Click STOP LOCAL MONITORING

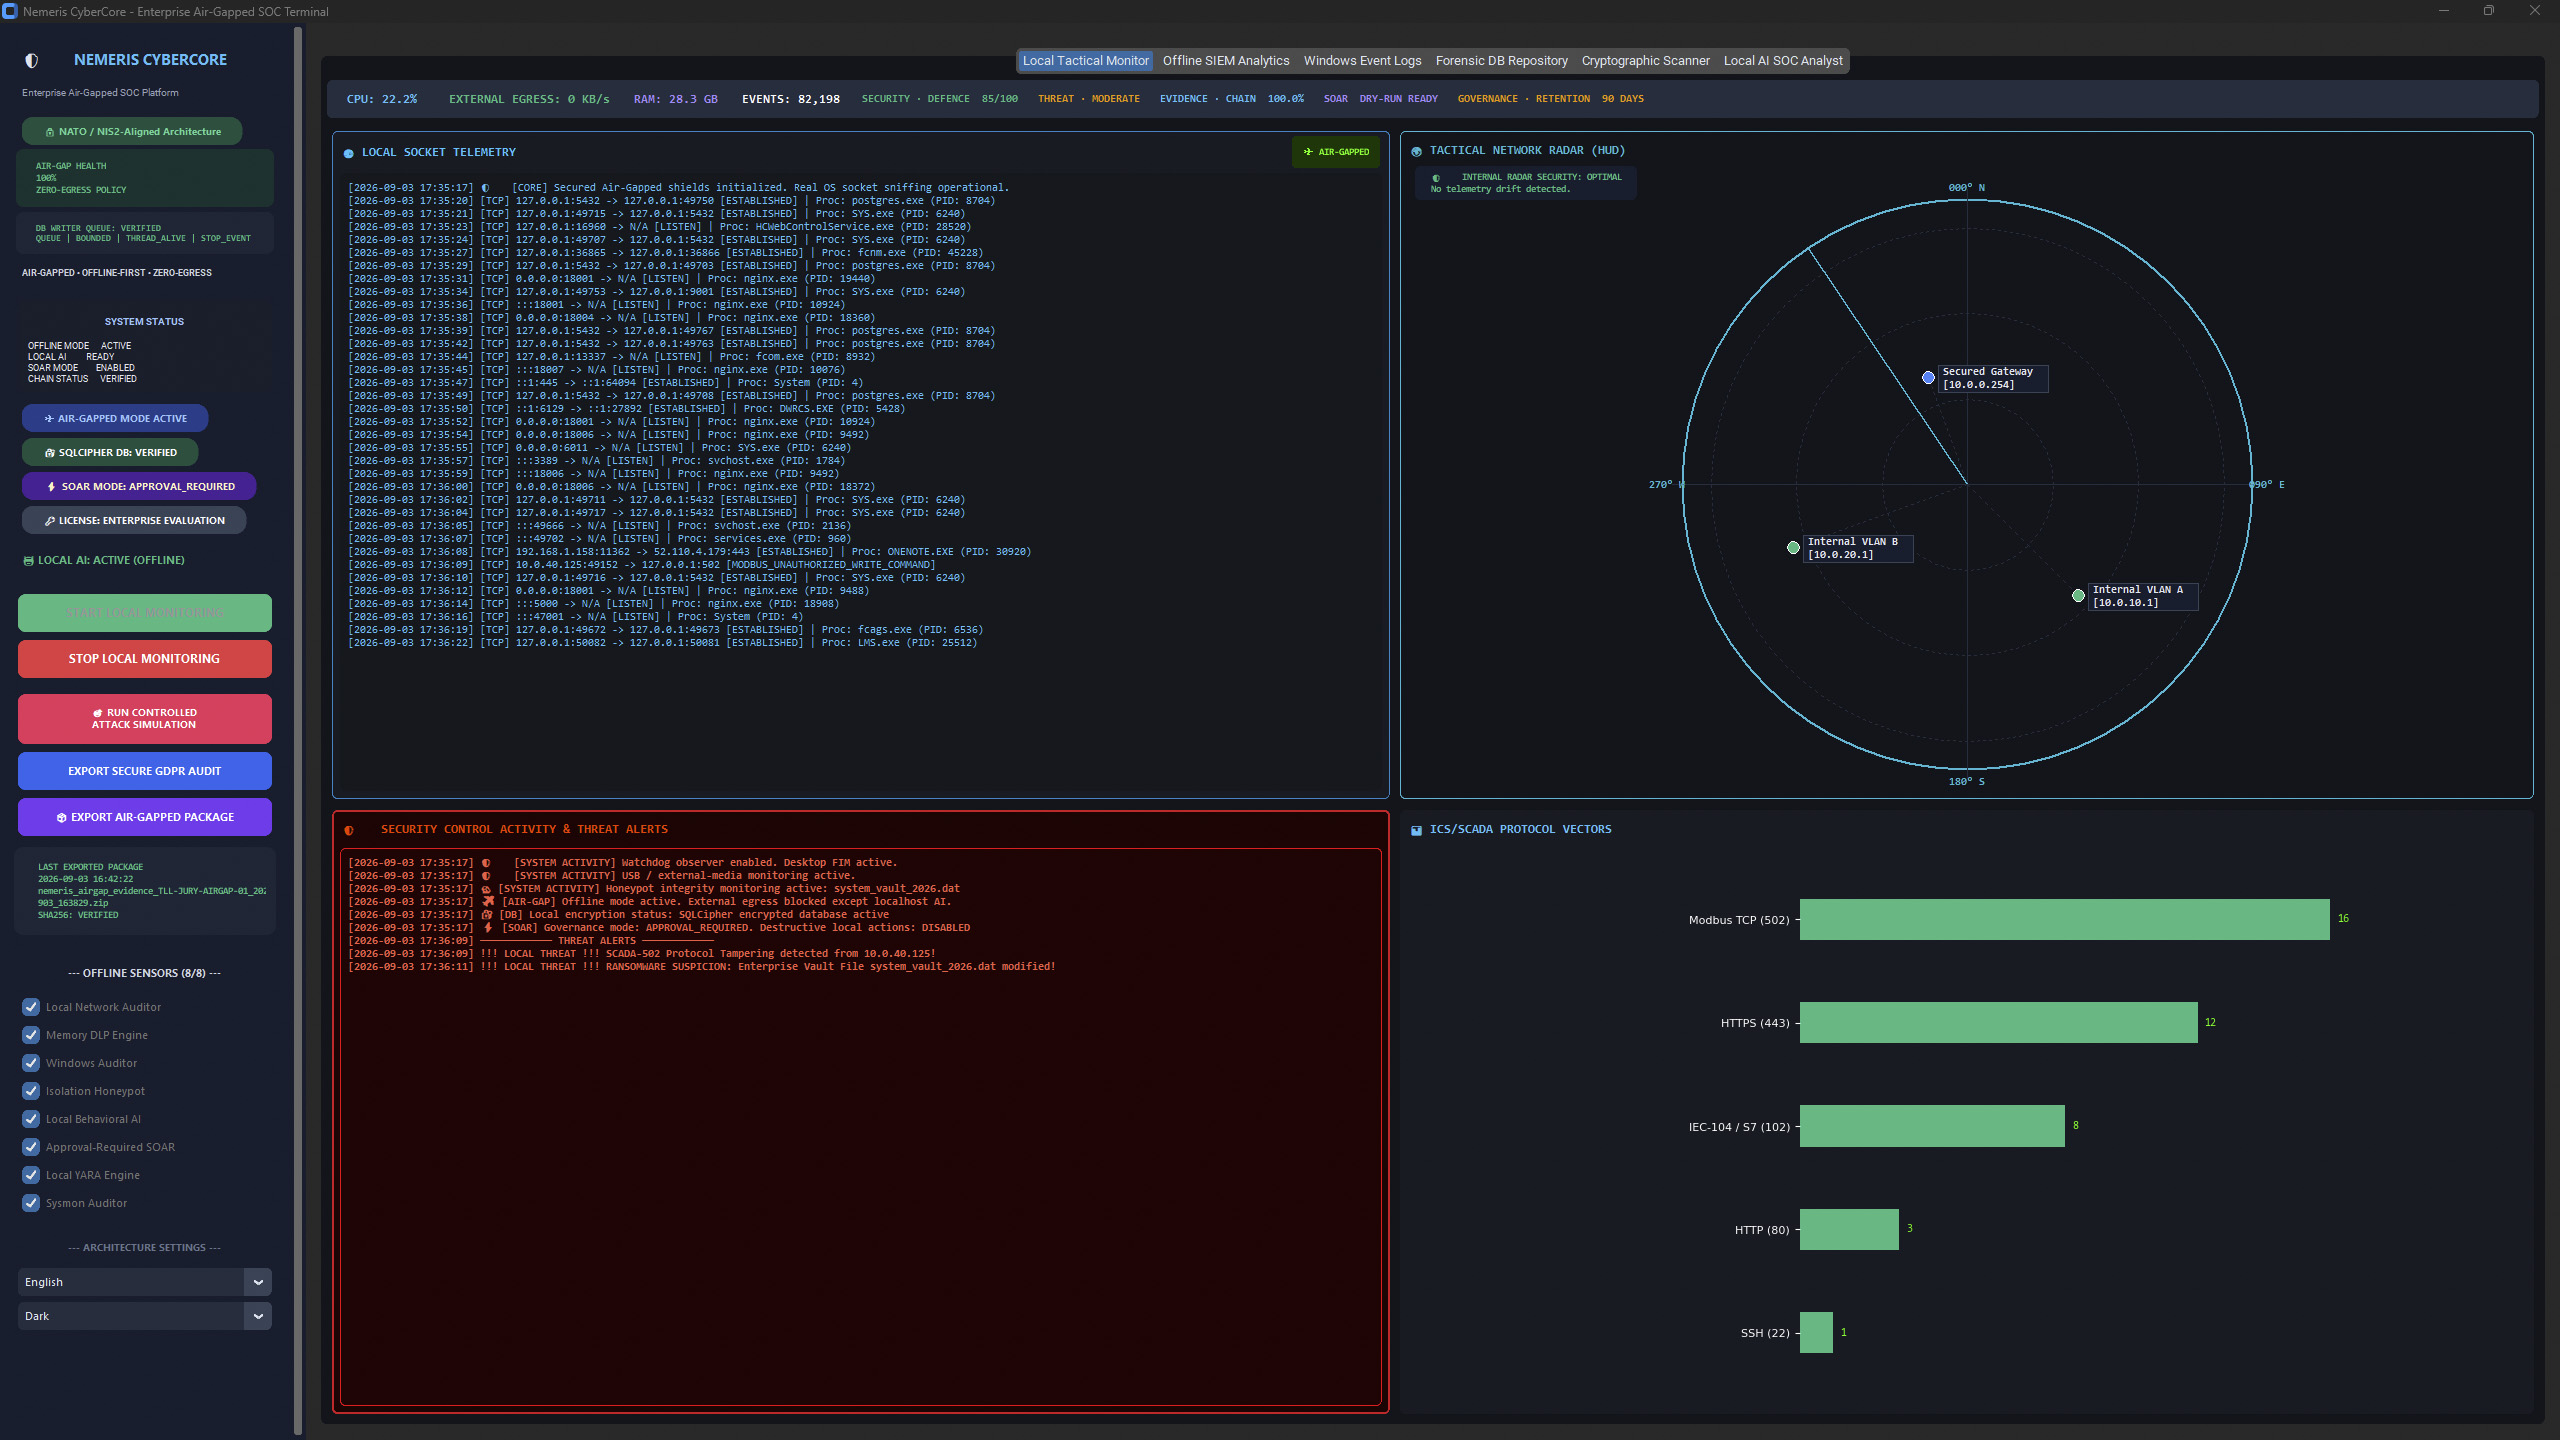[145, 659]
